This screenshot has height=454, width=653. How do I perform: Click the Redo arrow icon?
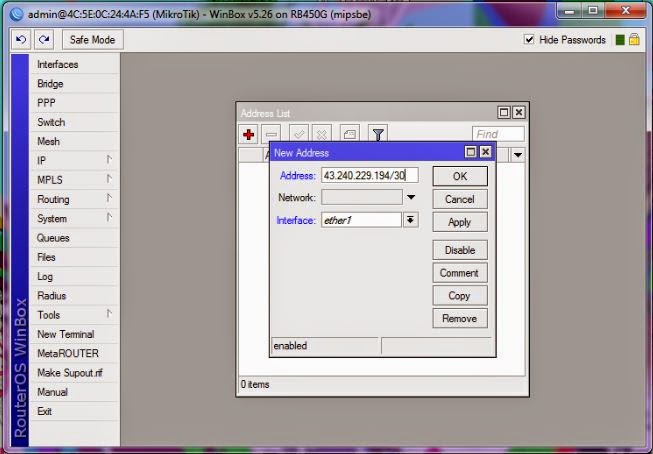[x=44, y=40]
